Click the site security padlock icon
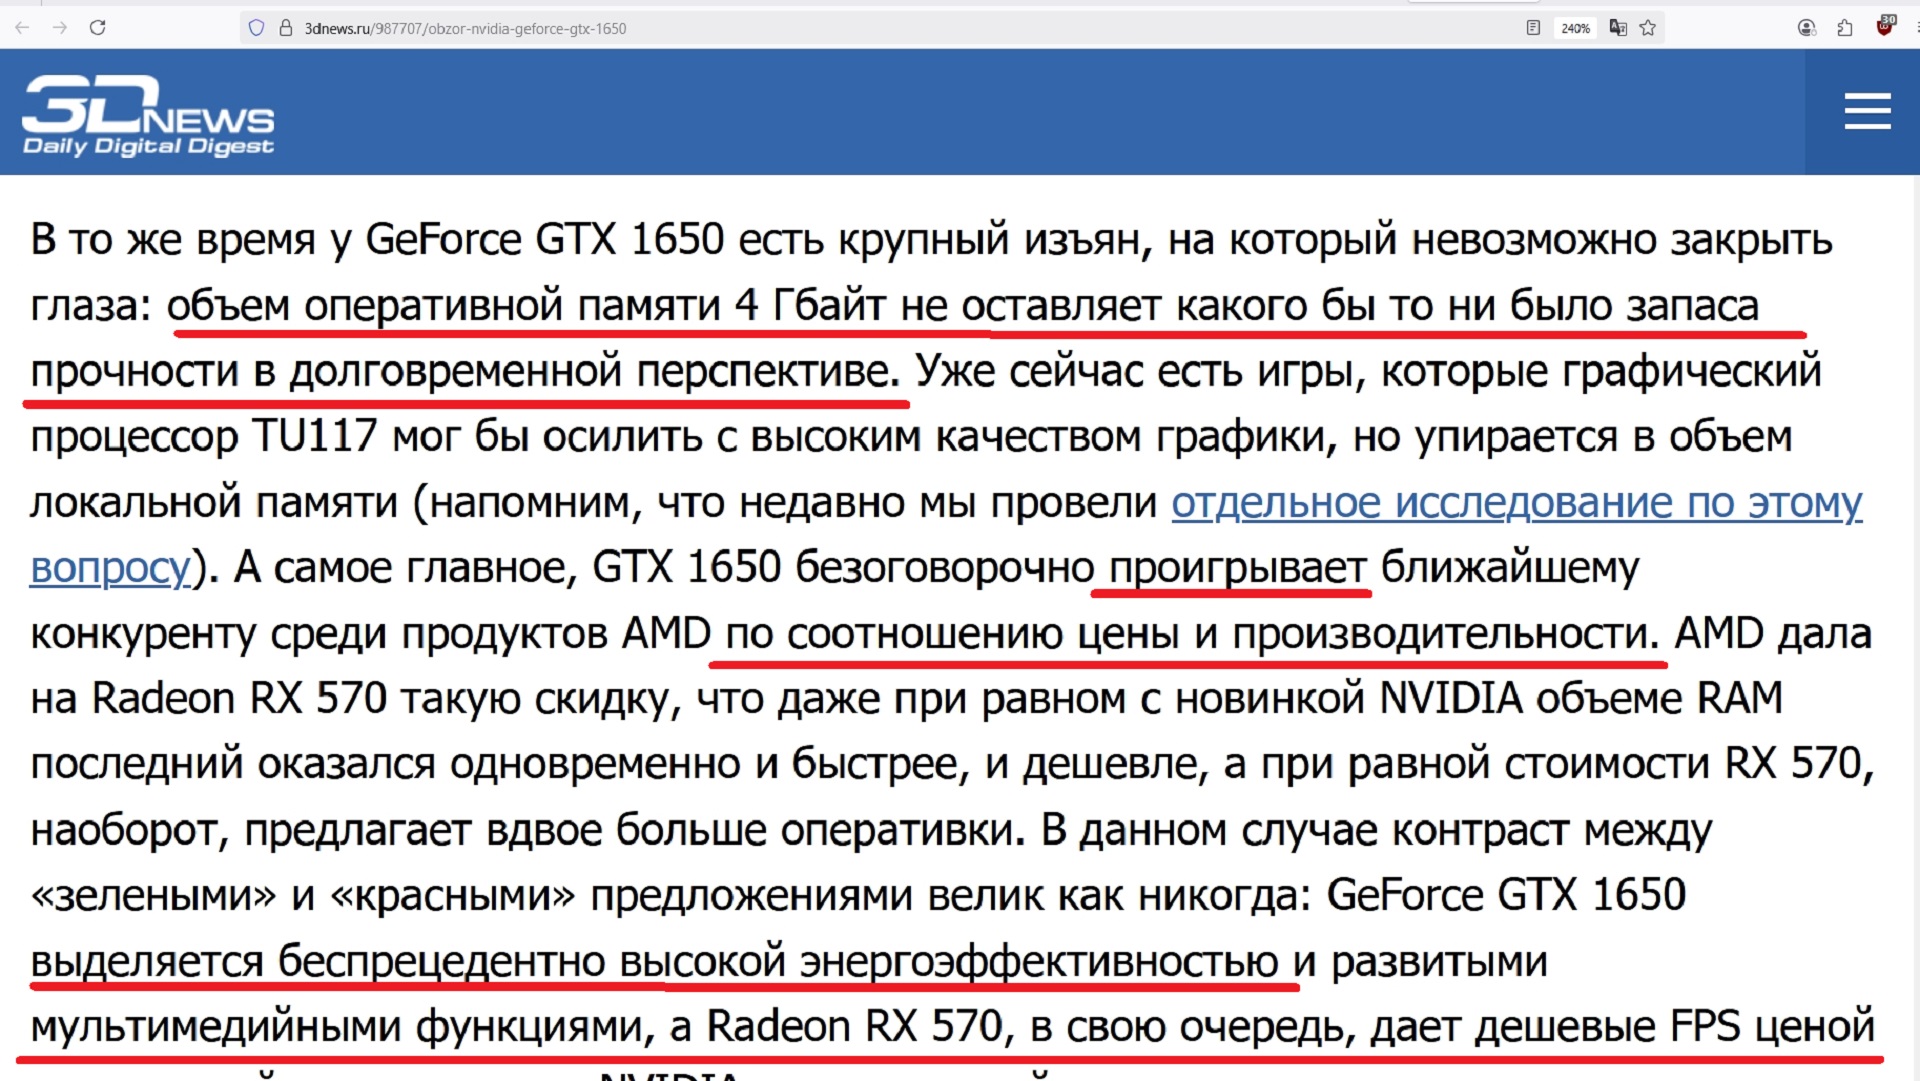 tap(285, 28)
